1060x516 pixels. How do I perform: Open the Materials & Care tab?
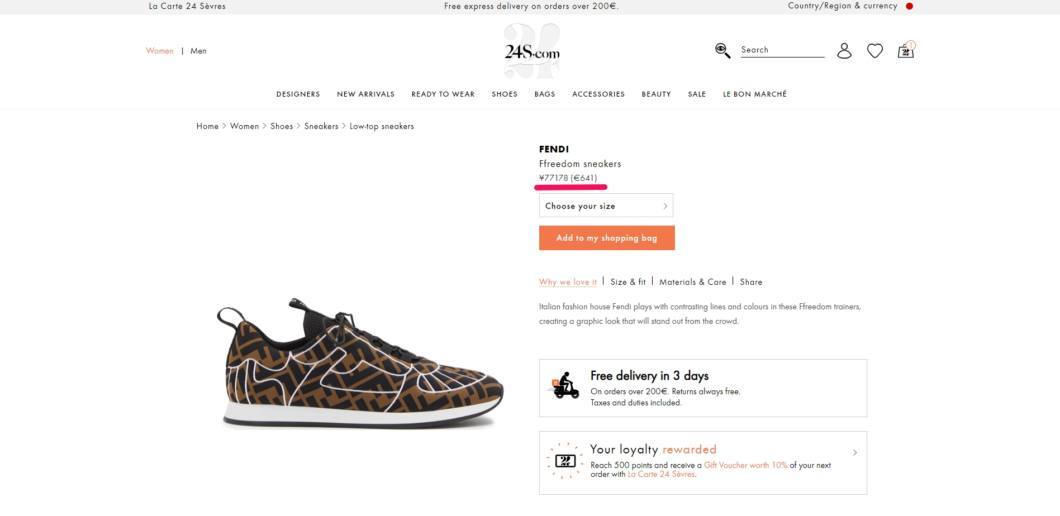[692, 282]
